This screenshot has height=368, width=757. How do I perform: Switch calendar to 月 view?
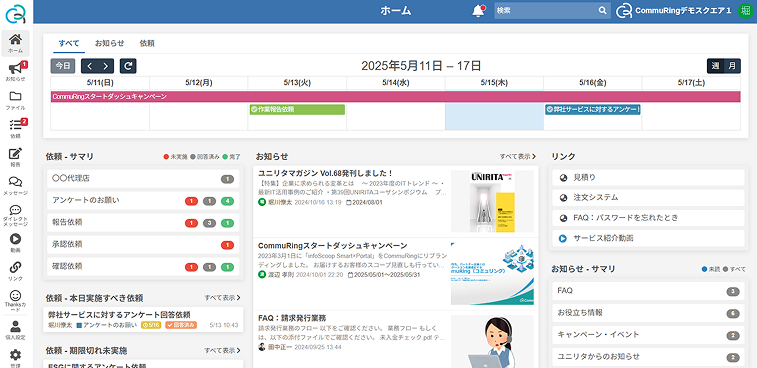pos(732,66)
